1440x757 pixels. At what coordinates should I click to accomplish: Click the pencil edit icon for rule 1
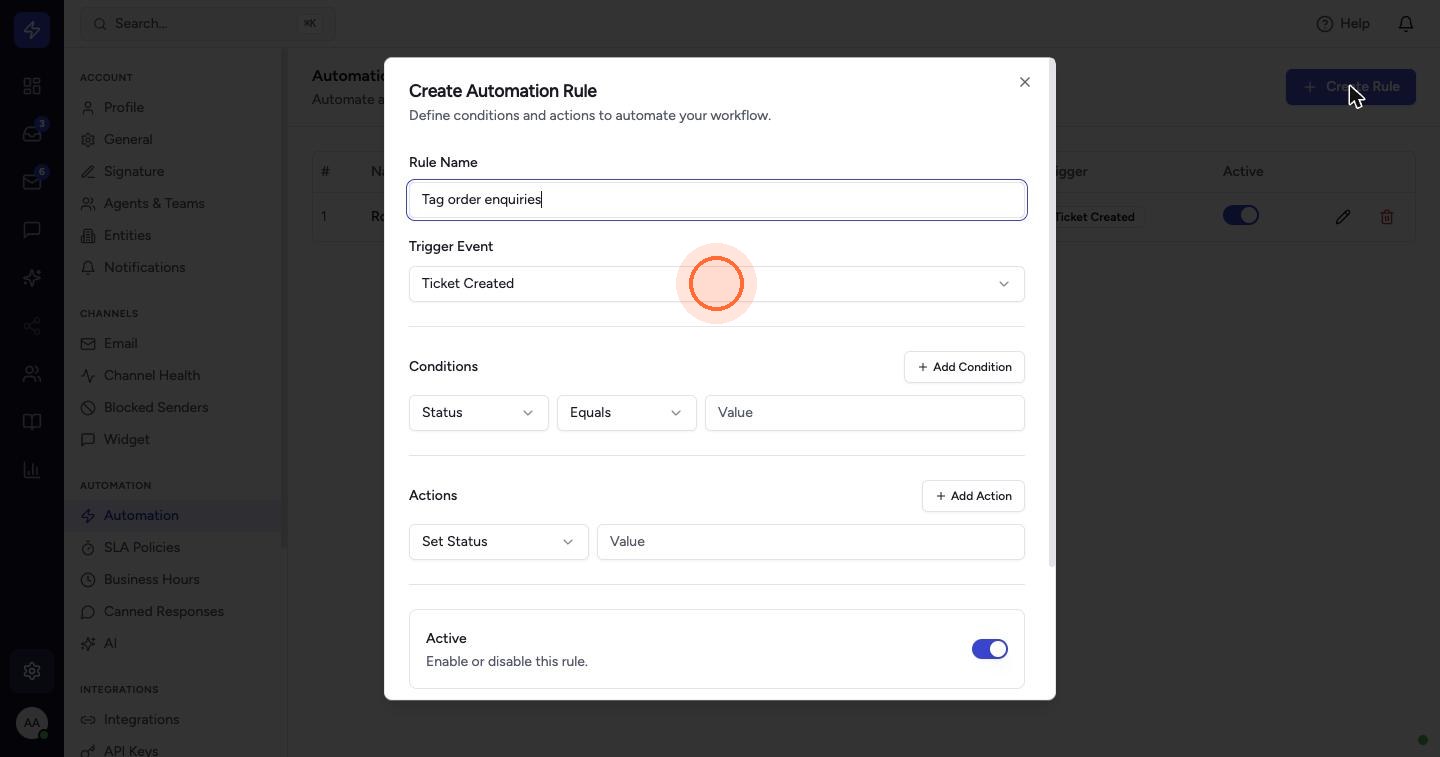coord(1343,216)
